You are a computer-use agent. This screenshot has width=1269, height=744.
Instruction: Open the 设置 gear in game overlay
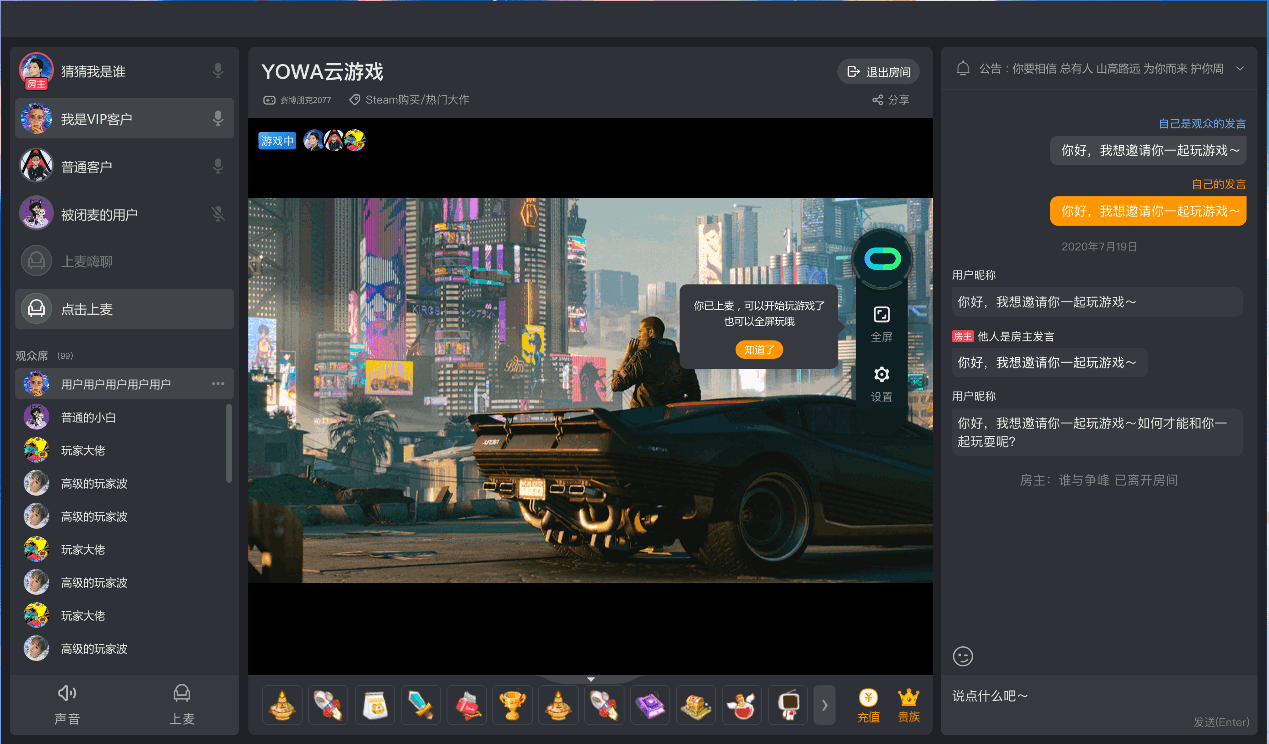(881, 375)
